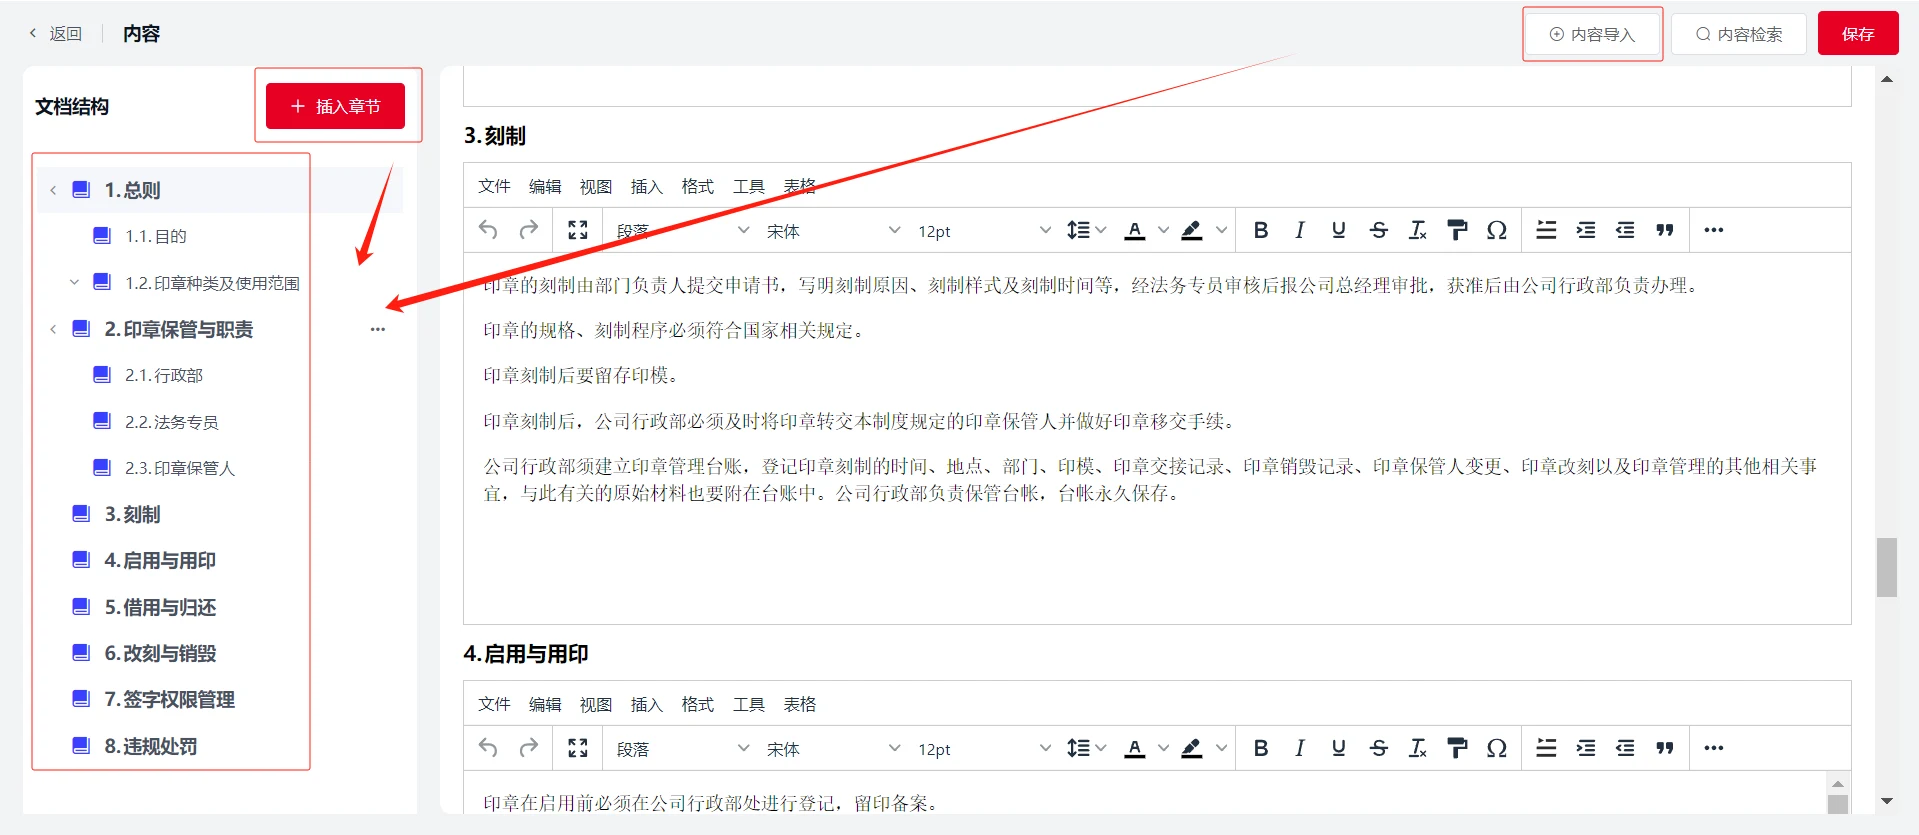Image resolution: width=1919 pixels, height=835 pixels.
Task: Undo in the 4.启用与用印 editor toolbar
Action: point(488,748)
